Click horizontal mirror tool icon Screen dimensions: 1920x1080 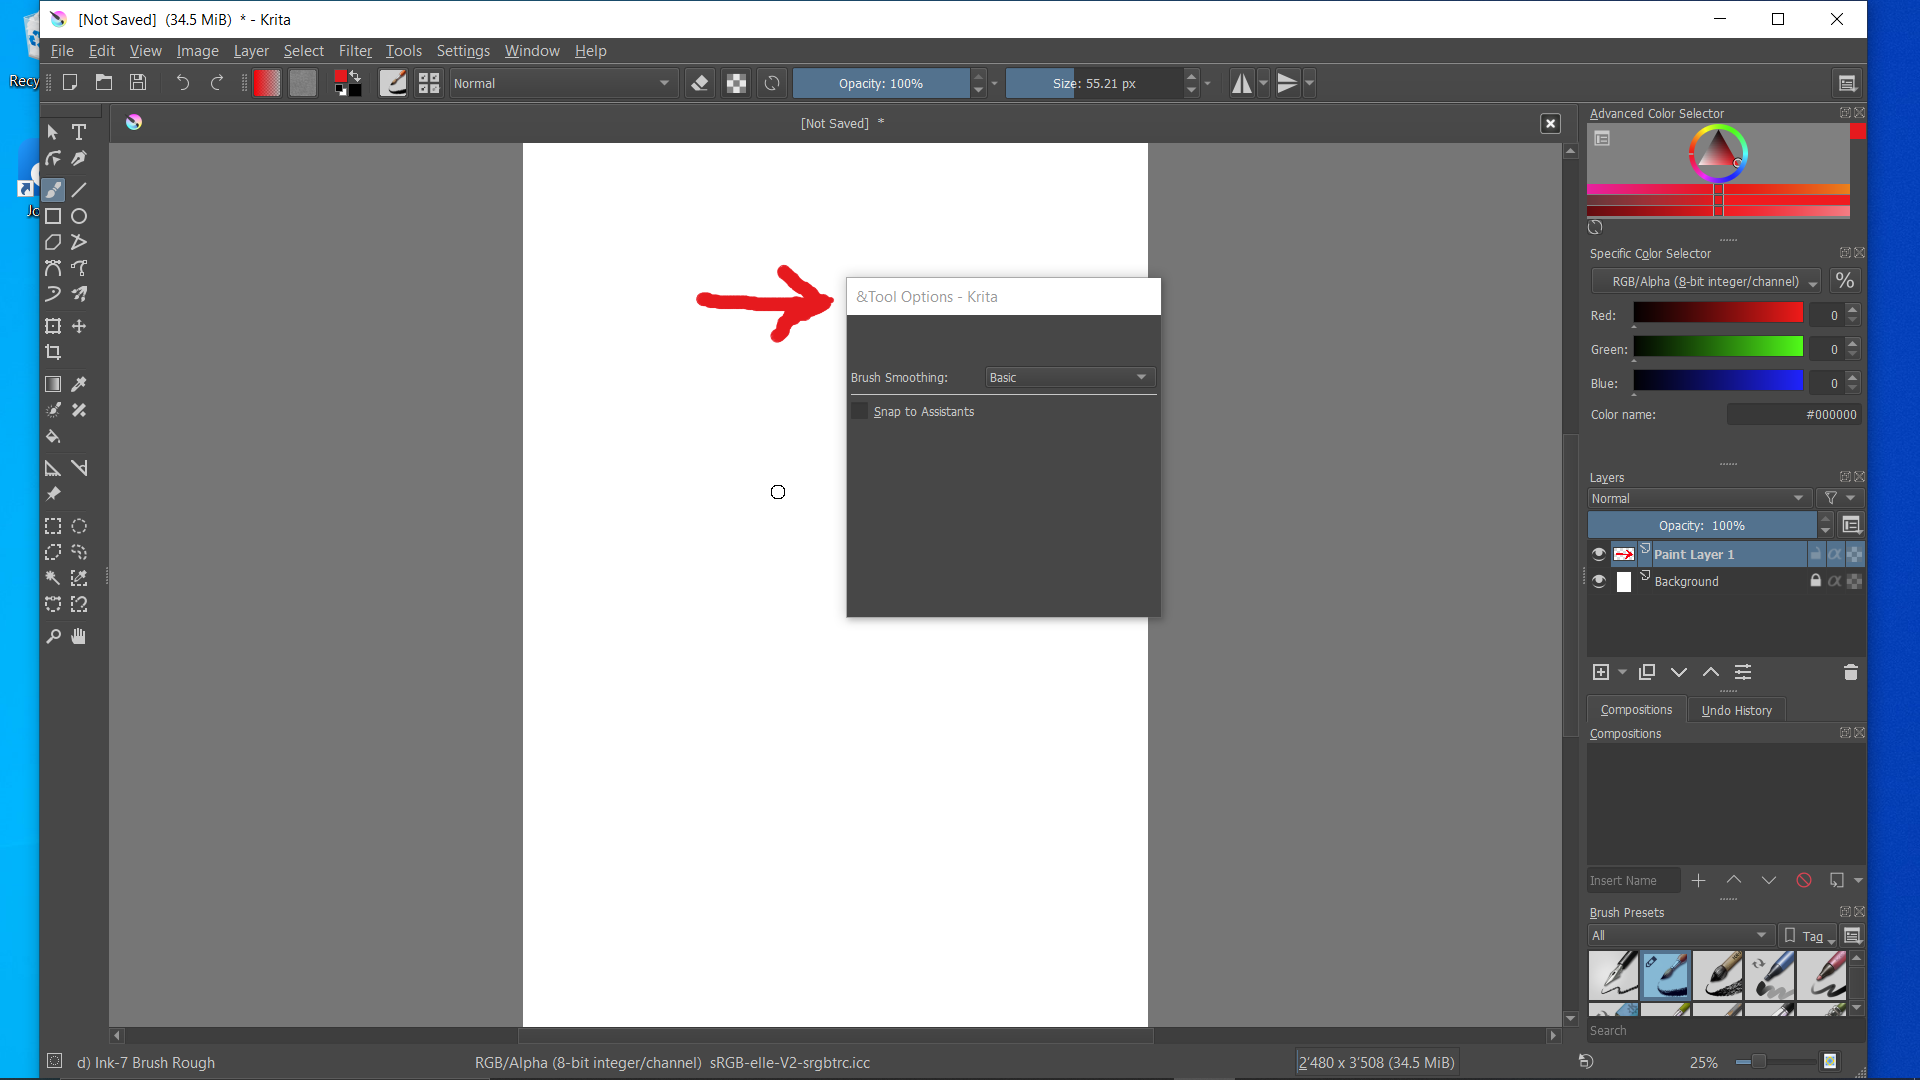pyautogui.click(x=1241, y=84)
